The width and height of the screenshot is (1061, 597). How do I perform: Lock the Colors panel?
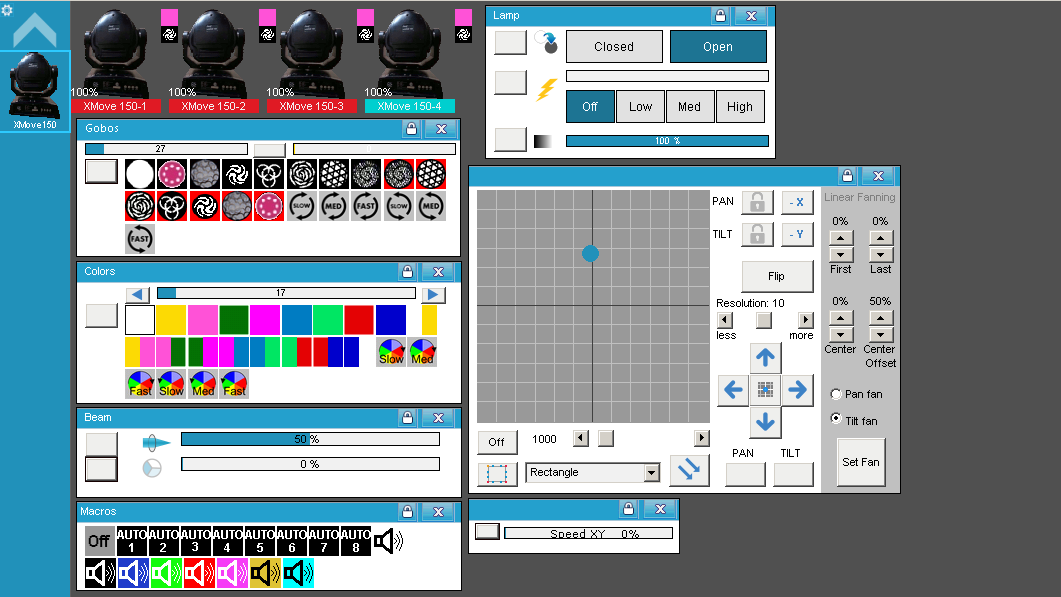pos(407,271)
